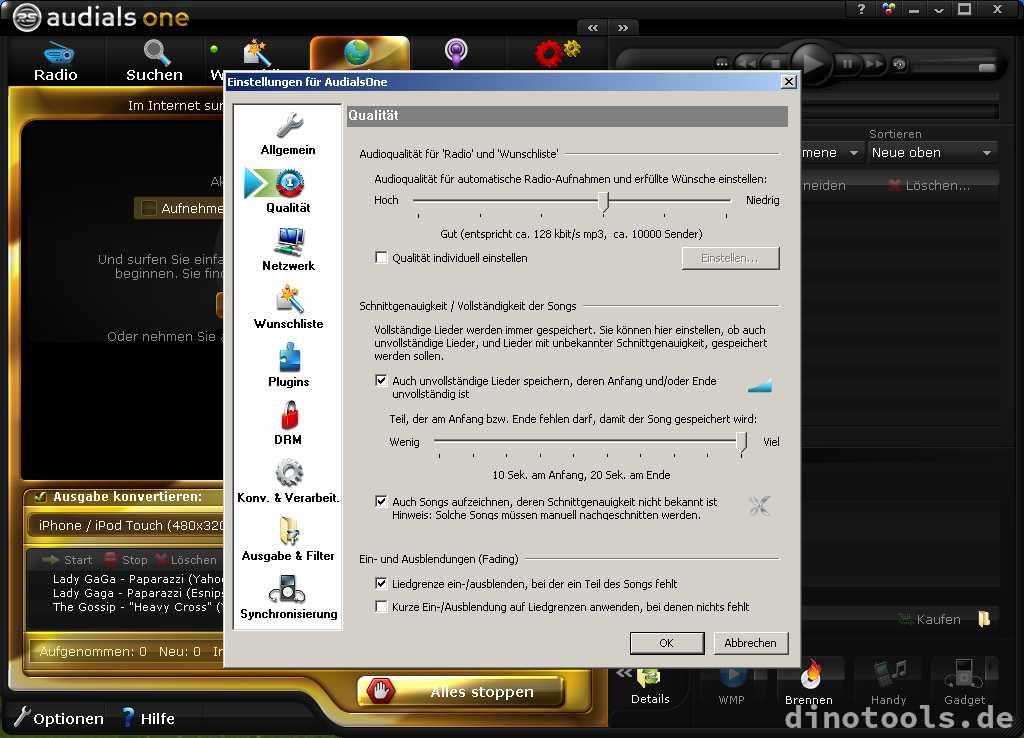Viewport: 1024px width, 738px height.
Task: Click the folder icon next to Kaufen
Action: click(x=984, y=618)
